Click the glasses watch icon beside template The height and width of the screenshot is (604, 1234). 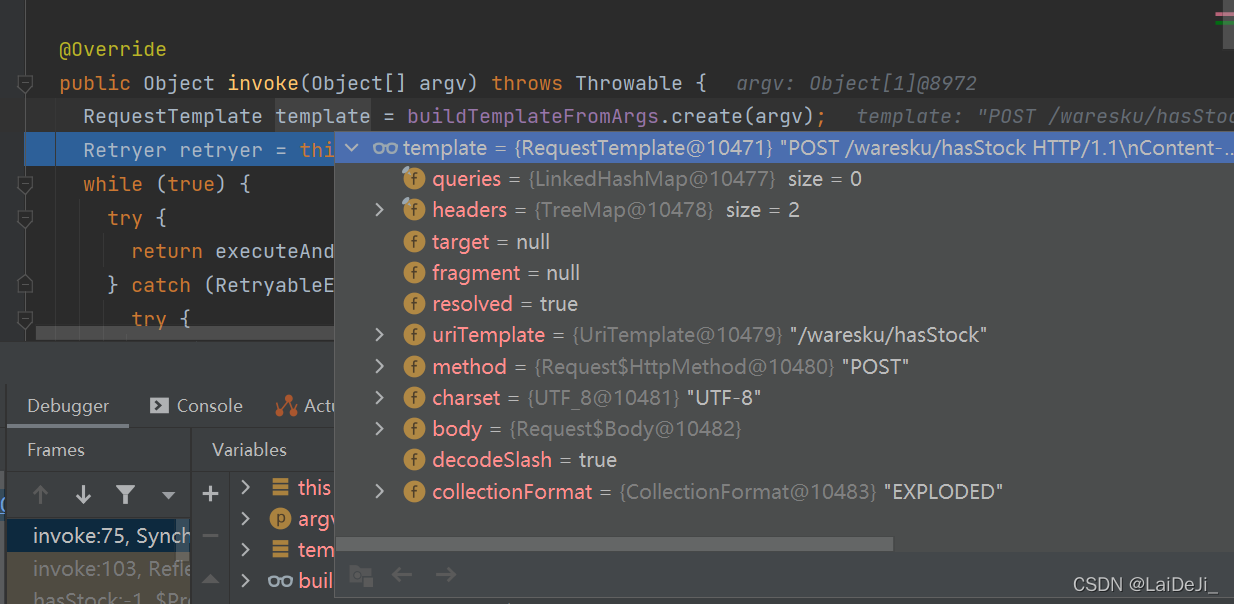tap(385, 148)
